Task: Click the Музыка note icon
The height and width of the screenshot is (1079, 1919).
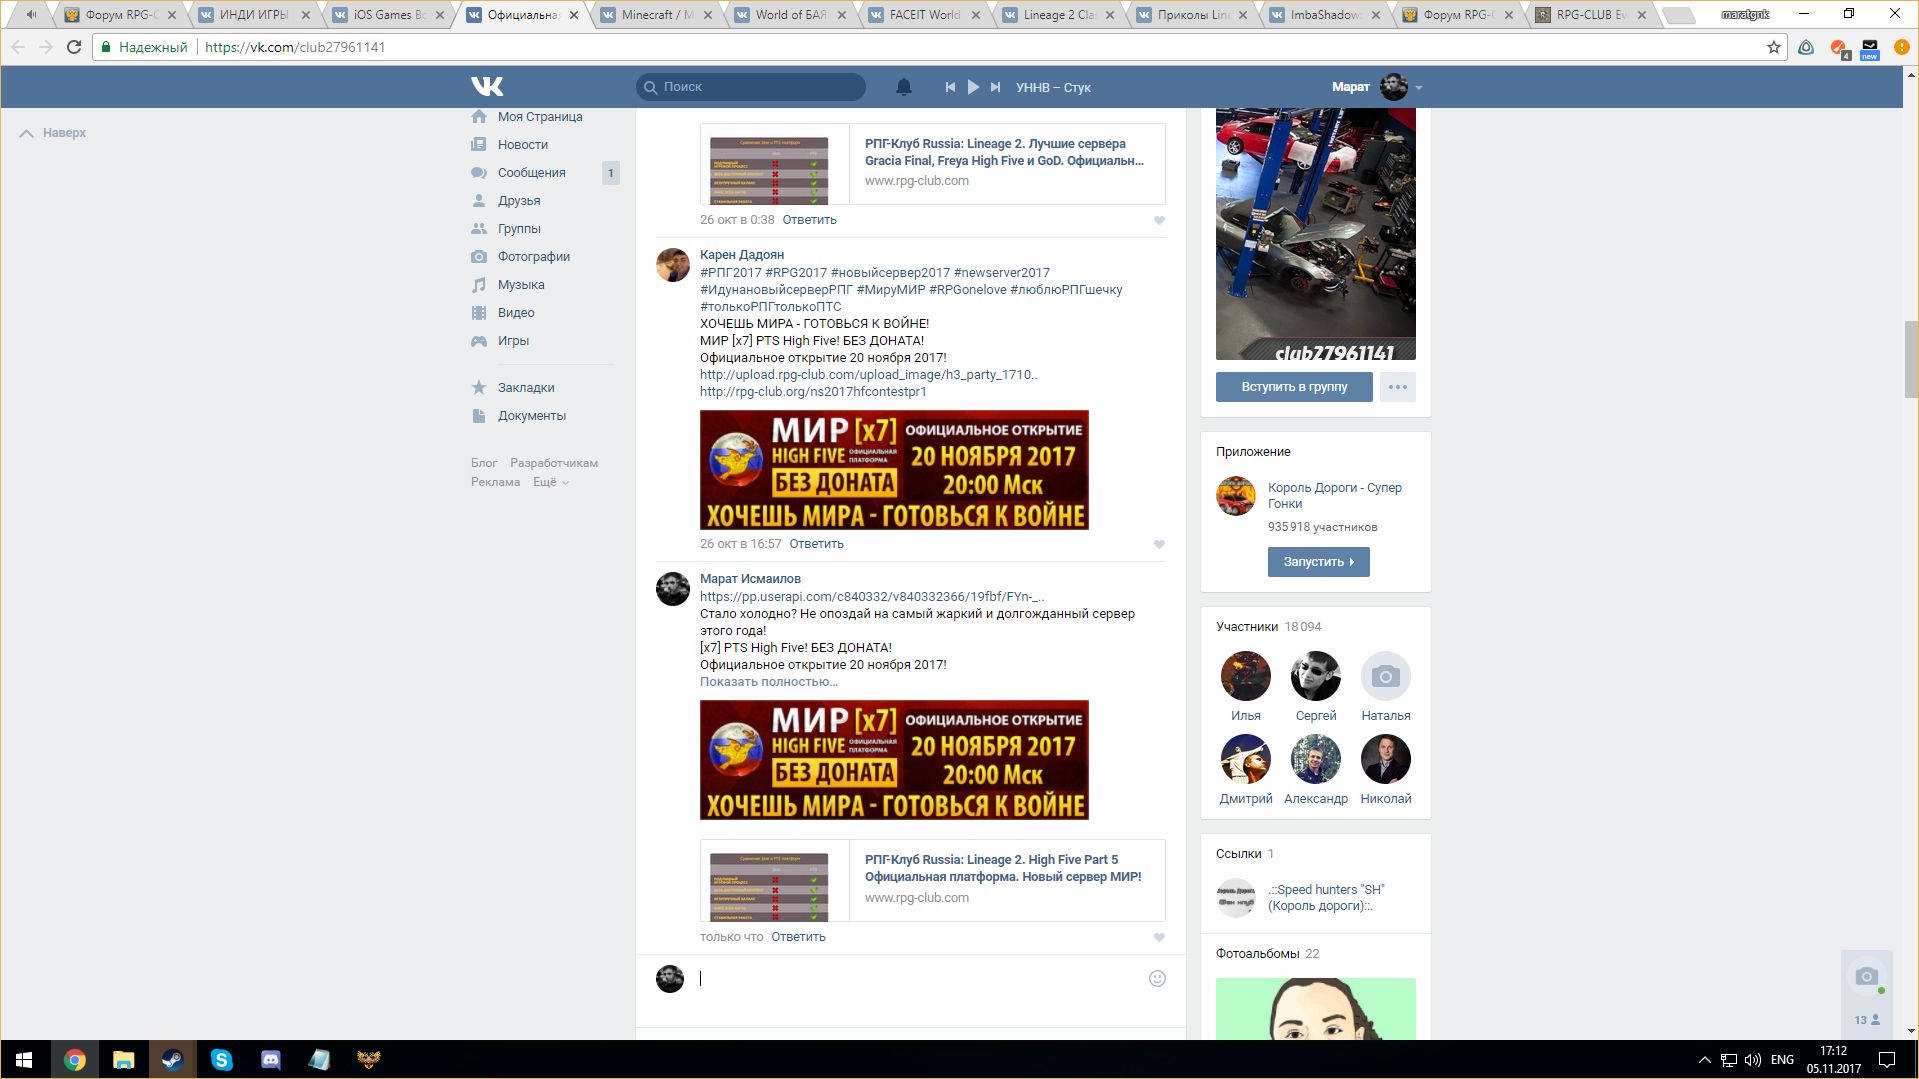Action: [479, 285]
